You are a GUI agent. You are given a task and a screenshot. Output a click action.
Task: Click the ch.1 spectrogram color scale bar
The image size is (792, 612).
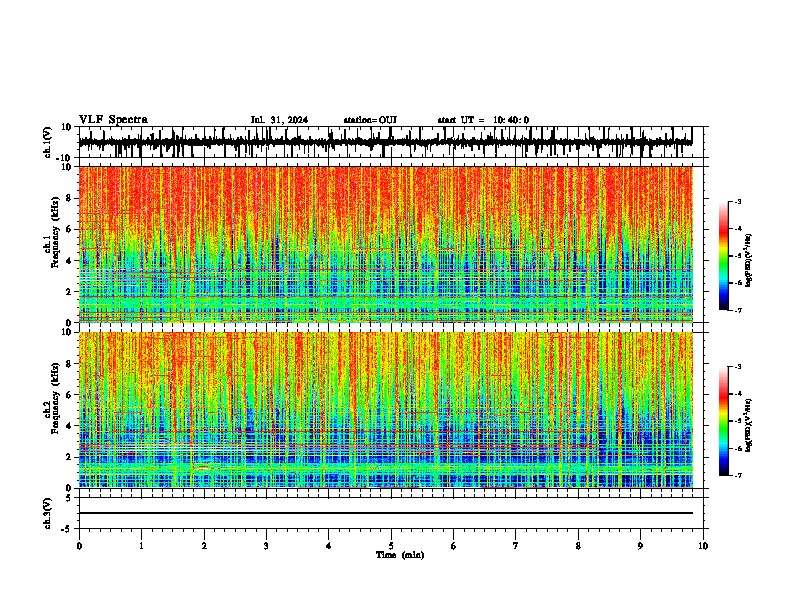click(724, 256)
